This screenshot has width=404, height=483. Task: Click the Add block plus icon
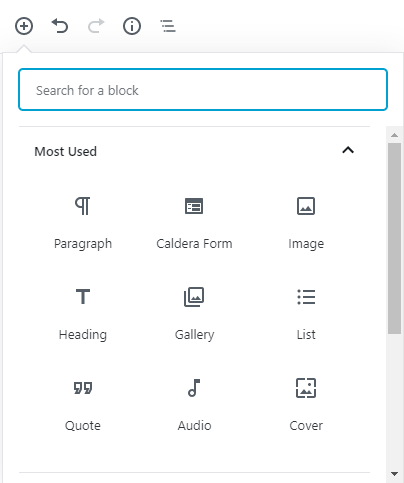pyautogui.click(x=24, y=26)
